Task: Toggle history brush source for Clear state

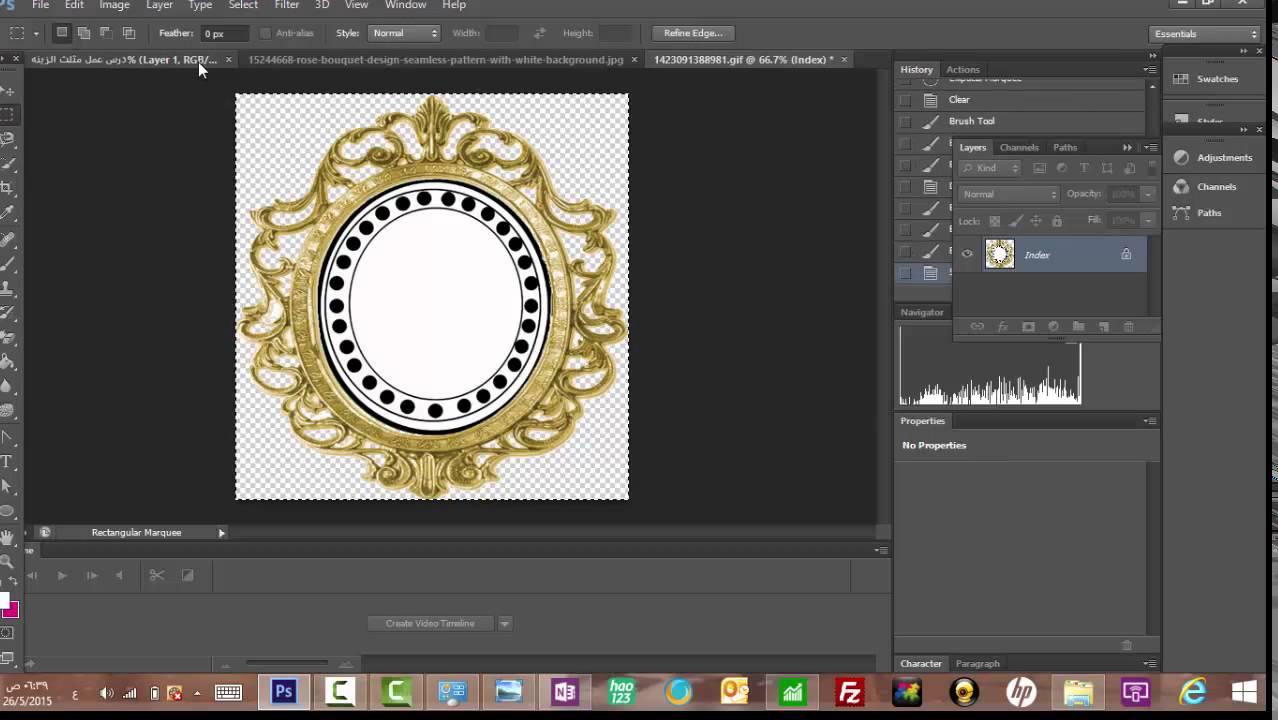Action: coord(905,100)
